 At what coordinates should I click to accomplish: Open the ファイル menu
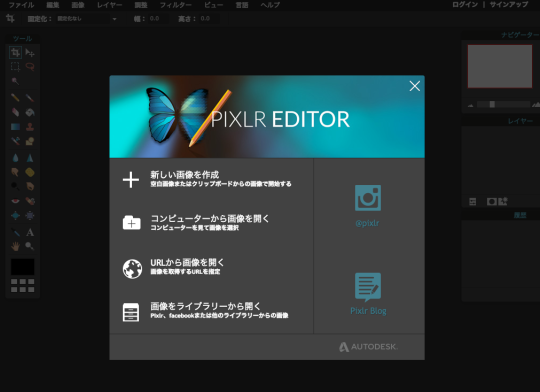21,5
